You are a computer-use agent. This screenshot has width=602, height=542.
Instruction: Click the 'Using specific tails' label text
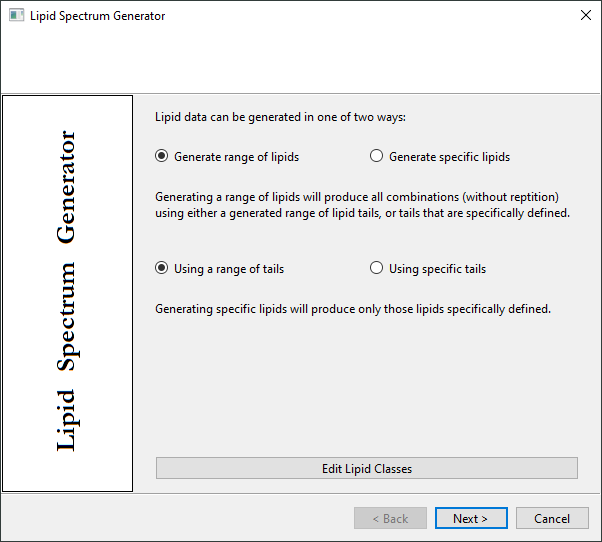coord(438,269)
